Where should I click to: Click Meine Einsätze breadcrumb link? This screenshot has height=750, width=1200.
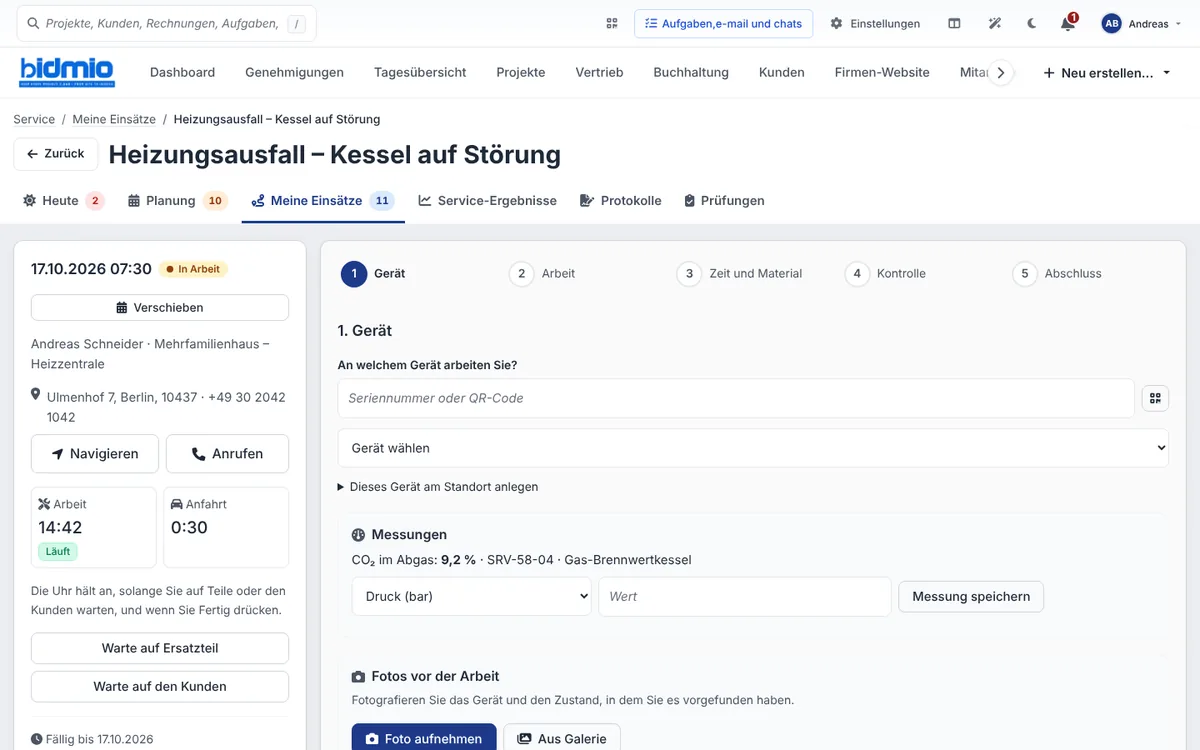point(114,119)
